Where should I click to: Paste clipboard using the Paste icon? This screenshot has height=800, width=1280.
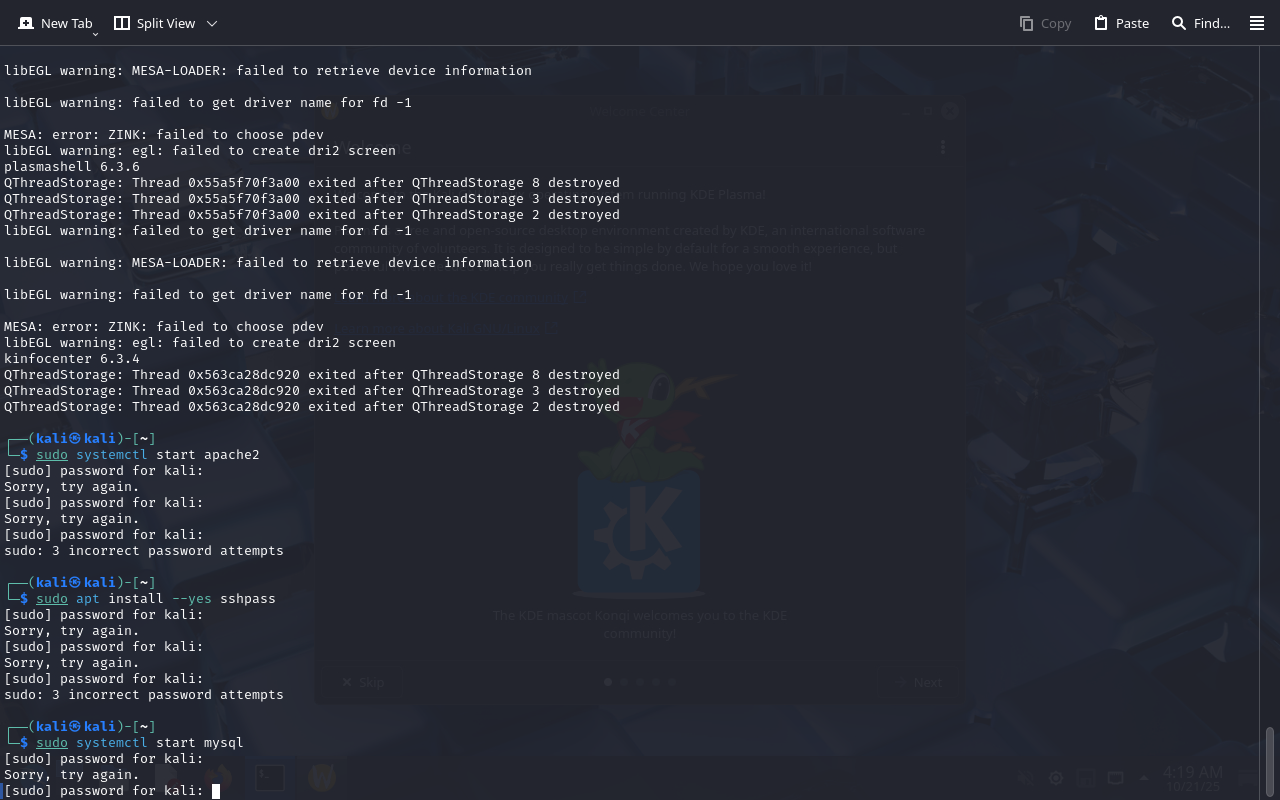(x=1101, y=23)
